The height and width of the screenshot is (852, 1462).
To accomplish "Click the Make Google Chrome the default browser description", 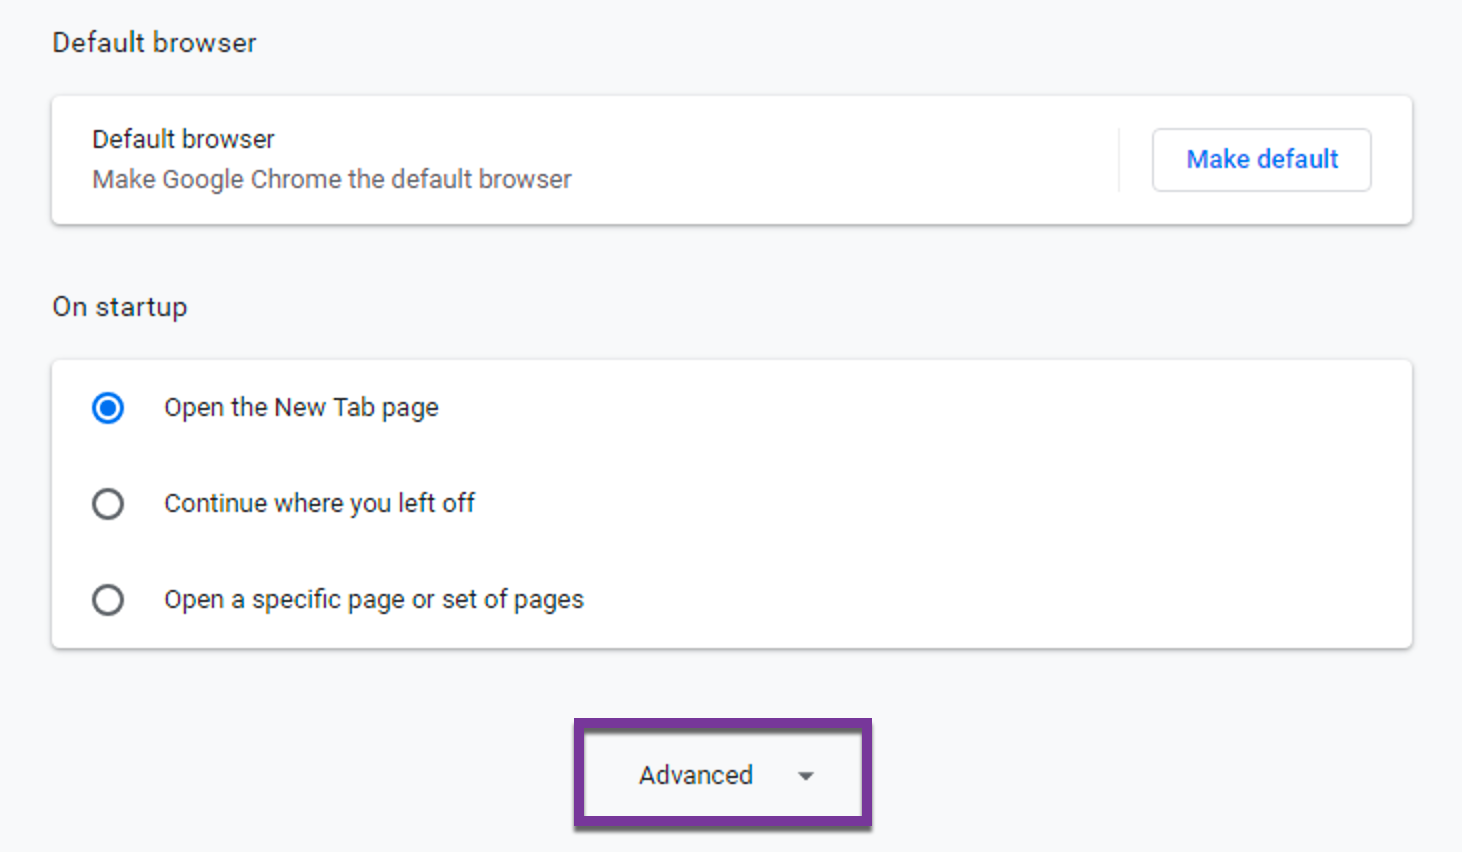I will coord(331,179).
